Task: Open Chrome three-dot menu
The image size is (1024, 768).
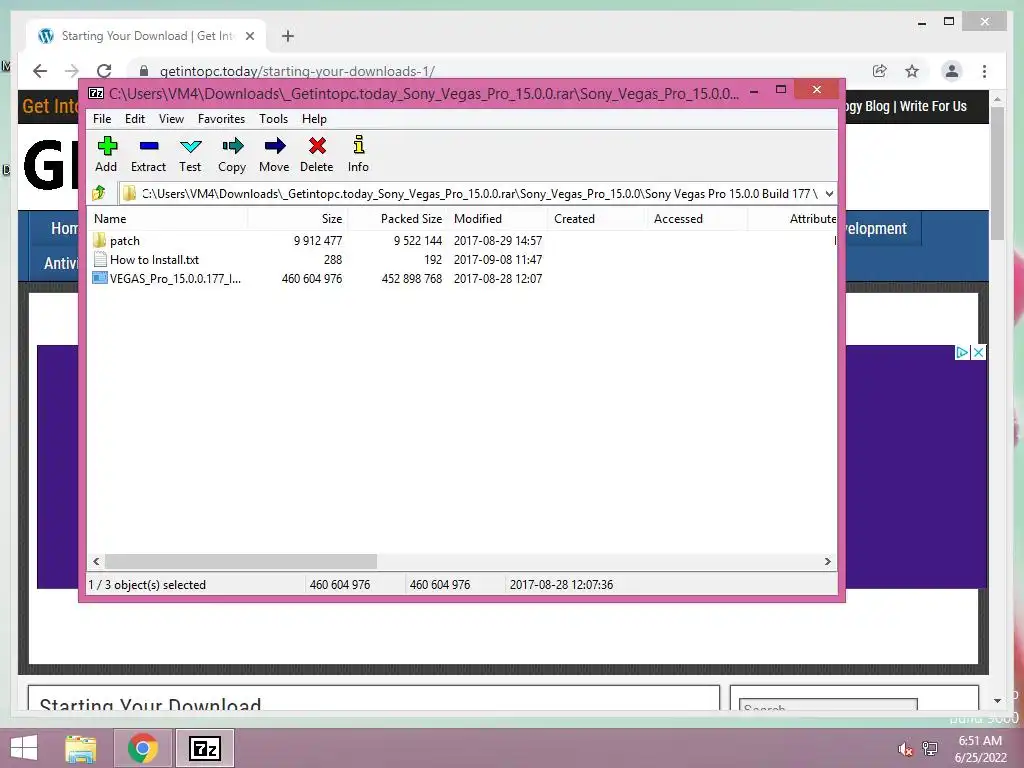Action: click(x=984, y=71)
